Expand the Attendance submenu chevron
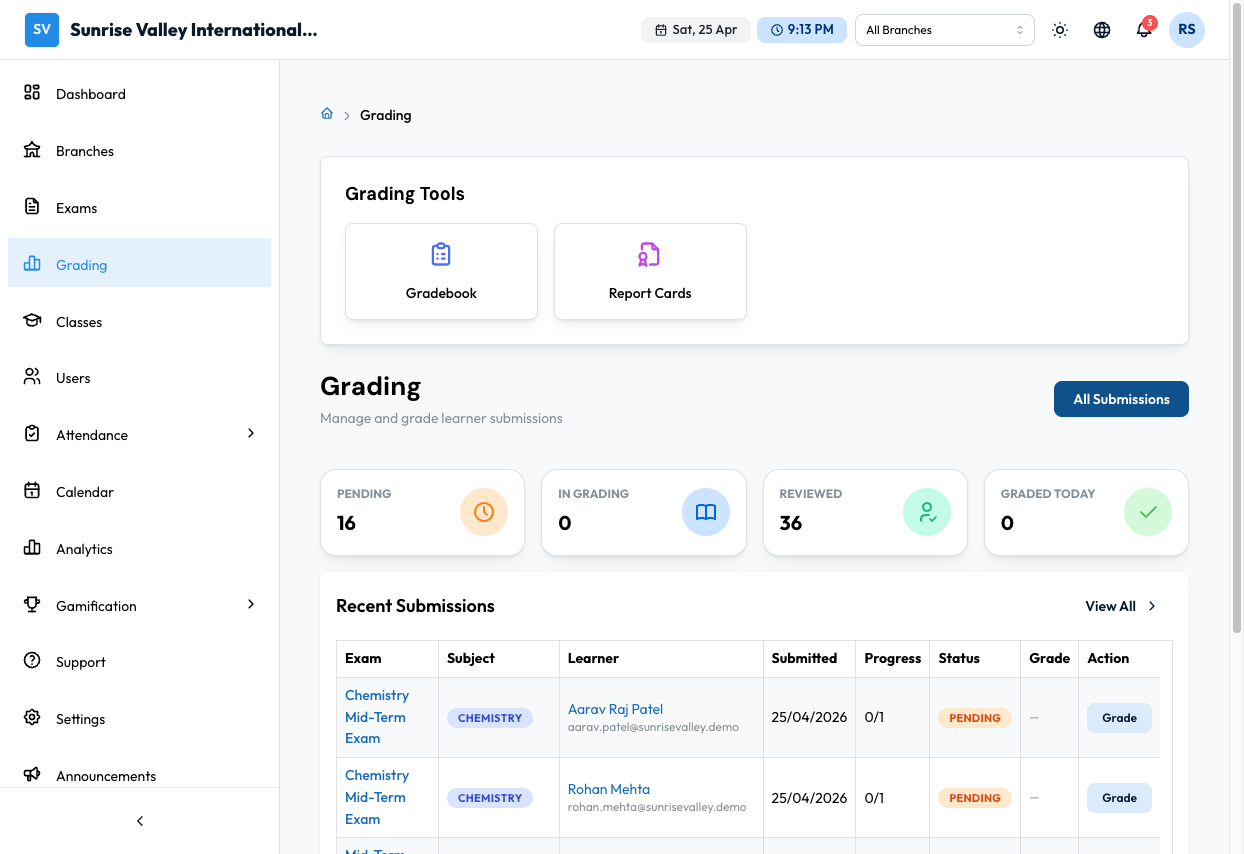 pos(251,434)
